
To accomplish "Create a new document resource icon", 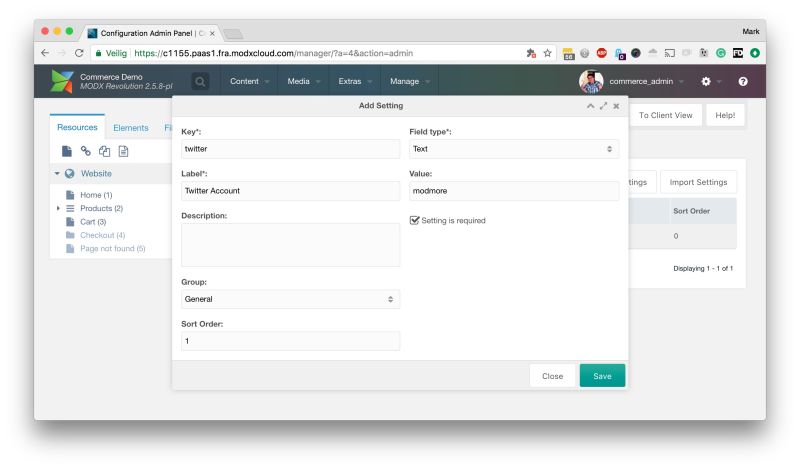I will click(x=67, y=151).
